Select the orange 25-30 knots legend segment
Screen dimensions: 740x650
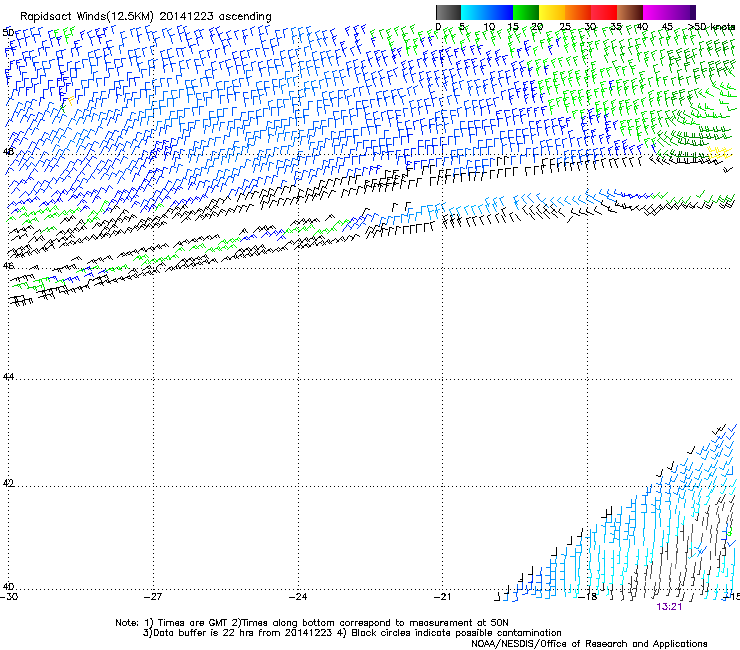tap(578, 12)
